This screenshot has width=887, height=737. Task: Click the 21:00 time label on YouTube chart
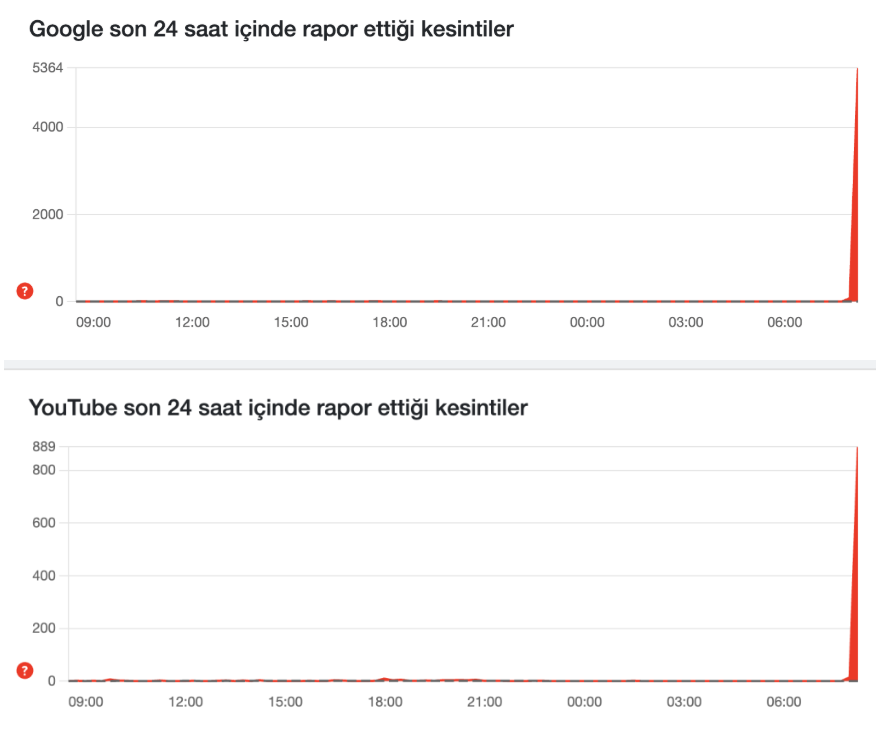pyautogui.click(x=484, y=702)
